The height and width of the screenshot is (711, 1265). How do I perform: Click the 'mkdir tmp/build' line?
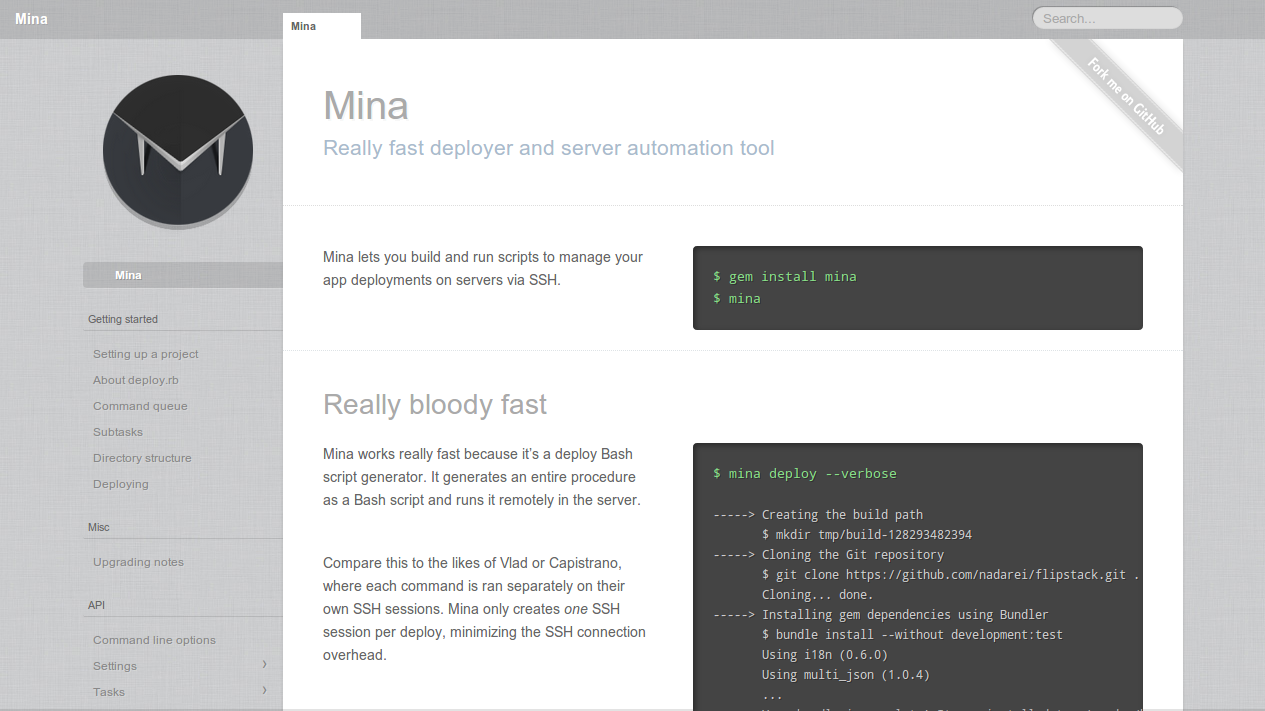867,534
